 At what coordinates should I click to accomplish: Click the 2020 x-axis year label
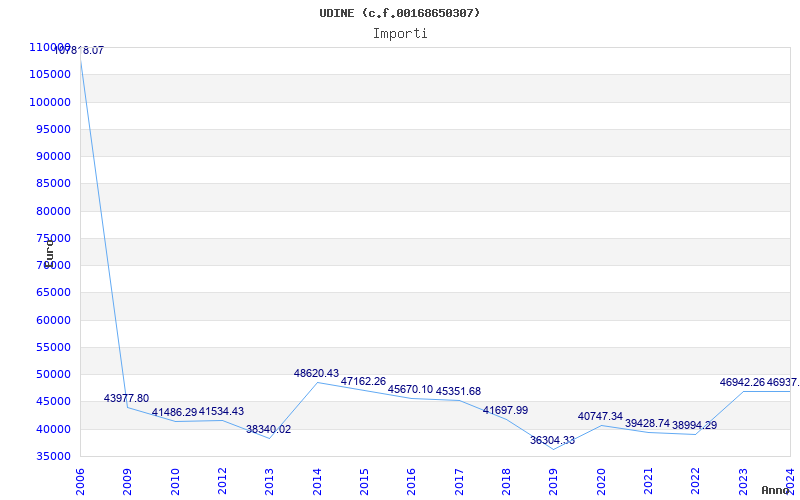point(601,482)
